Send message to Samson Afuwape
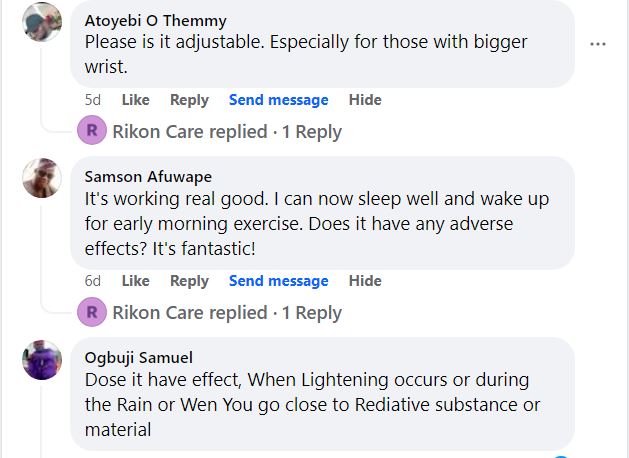 click(x=278, y=281)
